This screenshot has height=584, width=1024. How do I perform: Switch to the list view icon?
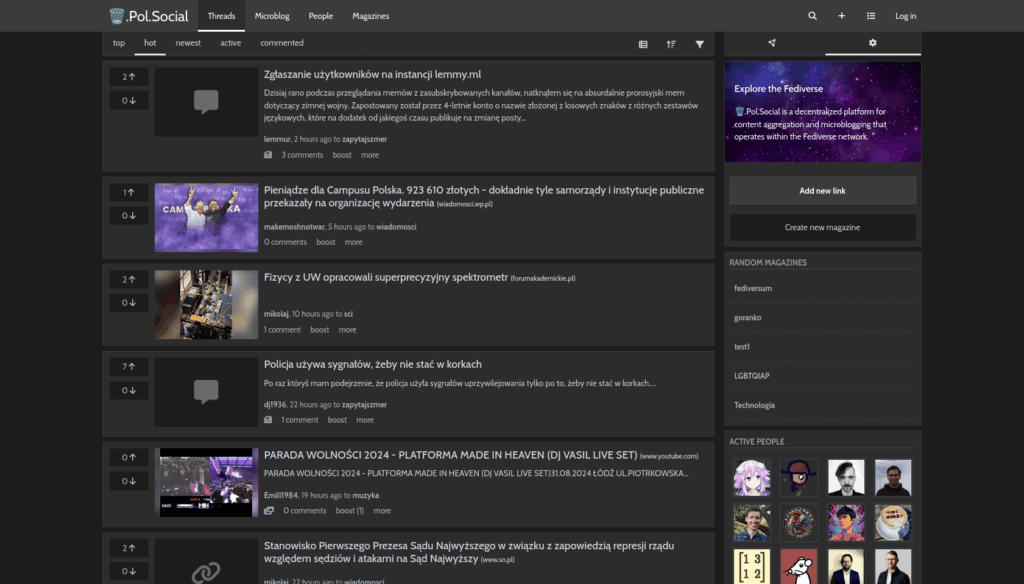(x=643, y=44)
